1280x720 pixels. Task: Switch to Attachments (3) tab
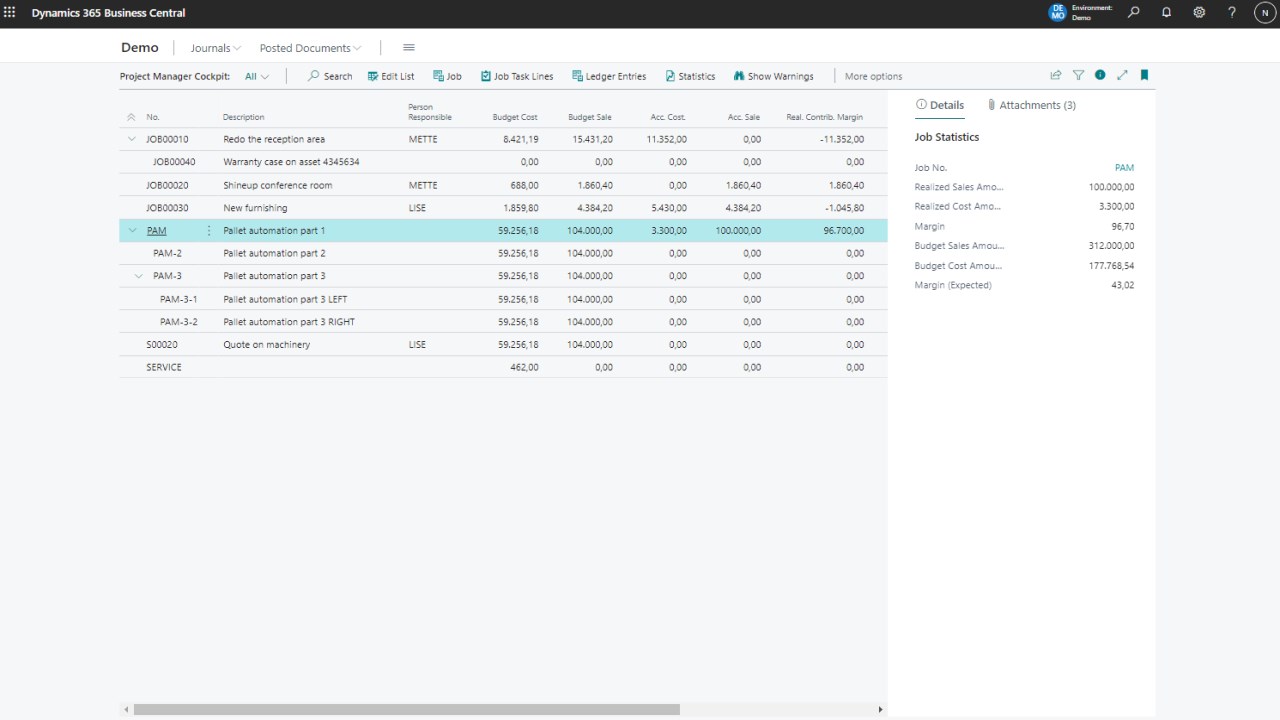coord(1031,105)
